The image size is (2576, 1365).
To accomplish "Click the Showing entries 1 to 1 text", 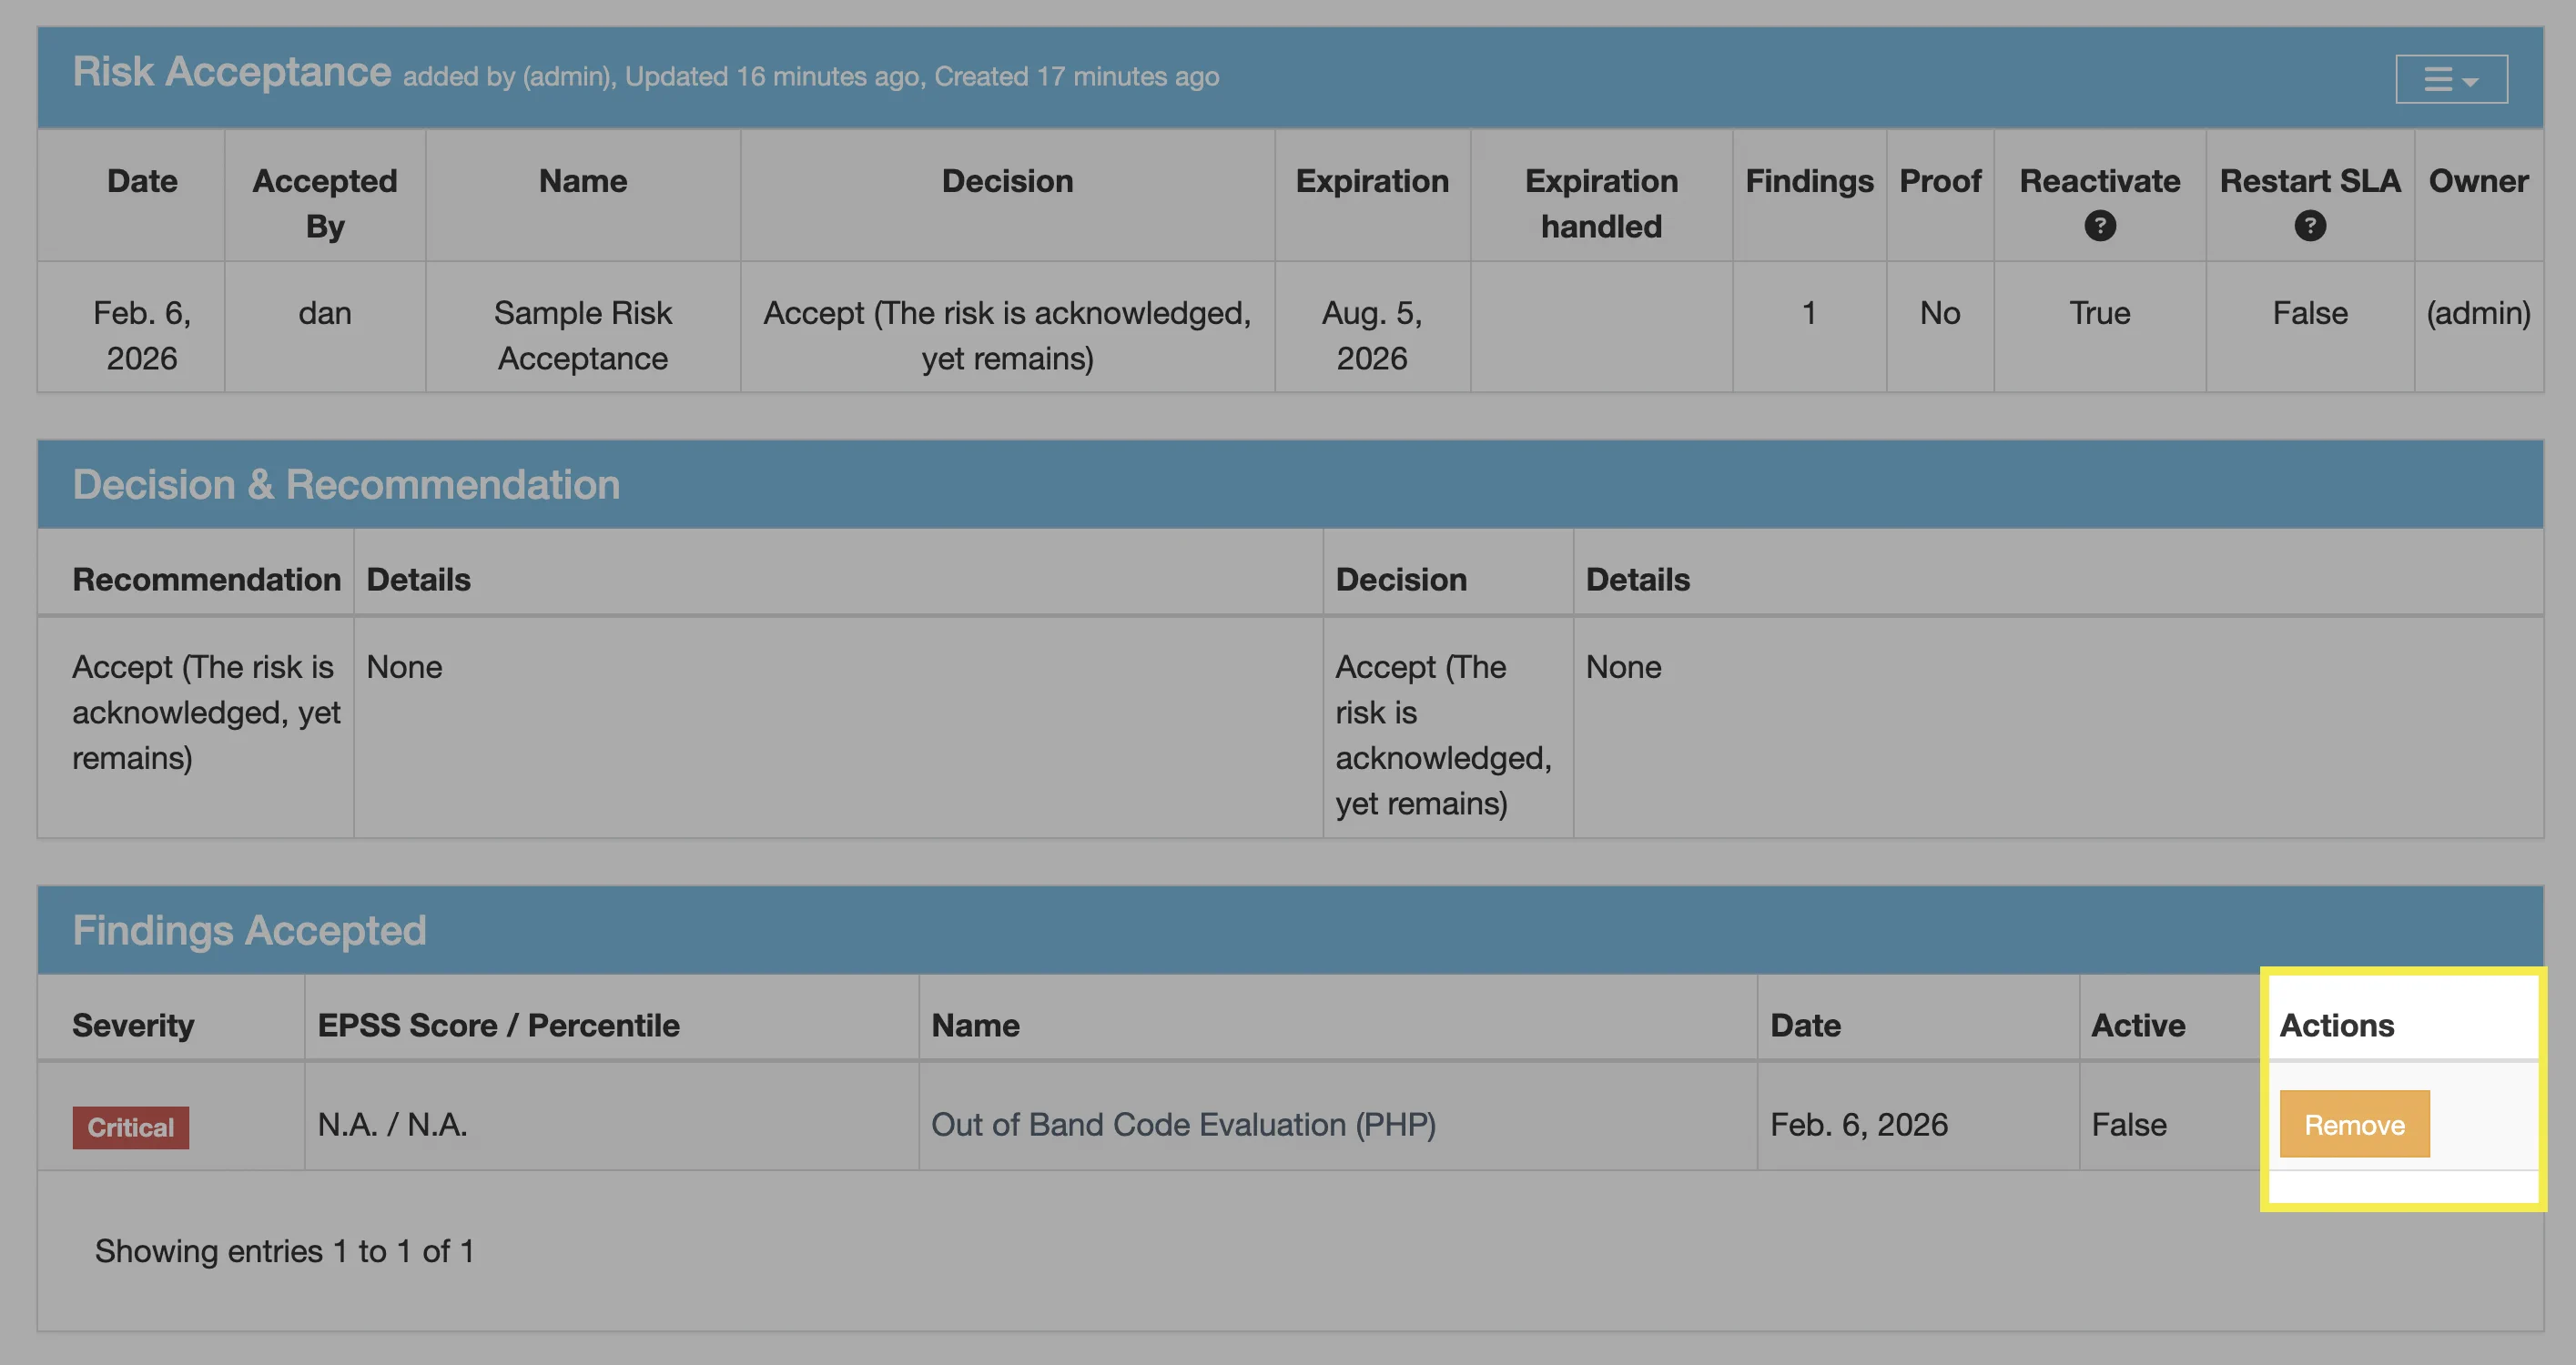I will 284,1251.
